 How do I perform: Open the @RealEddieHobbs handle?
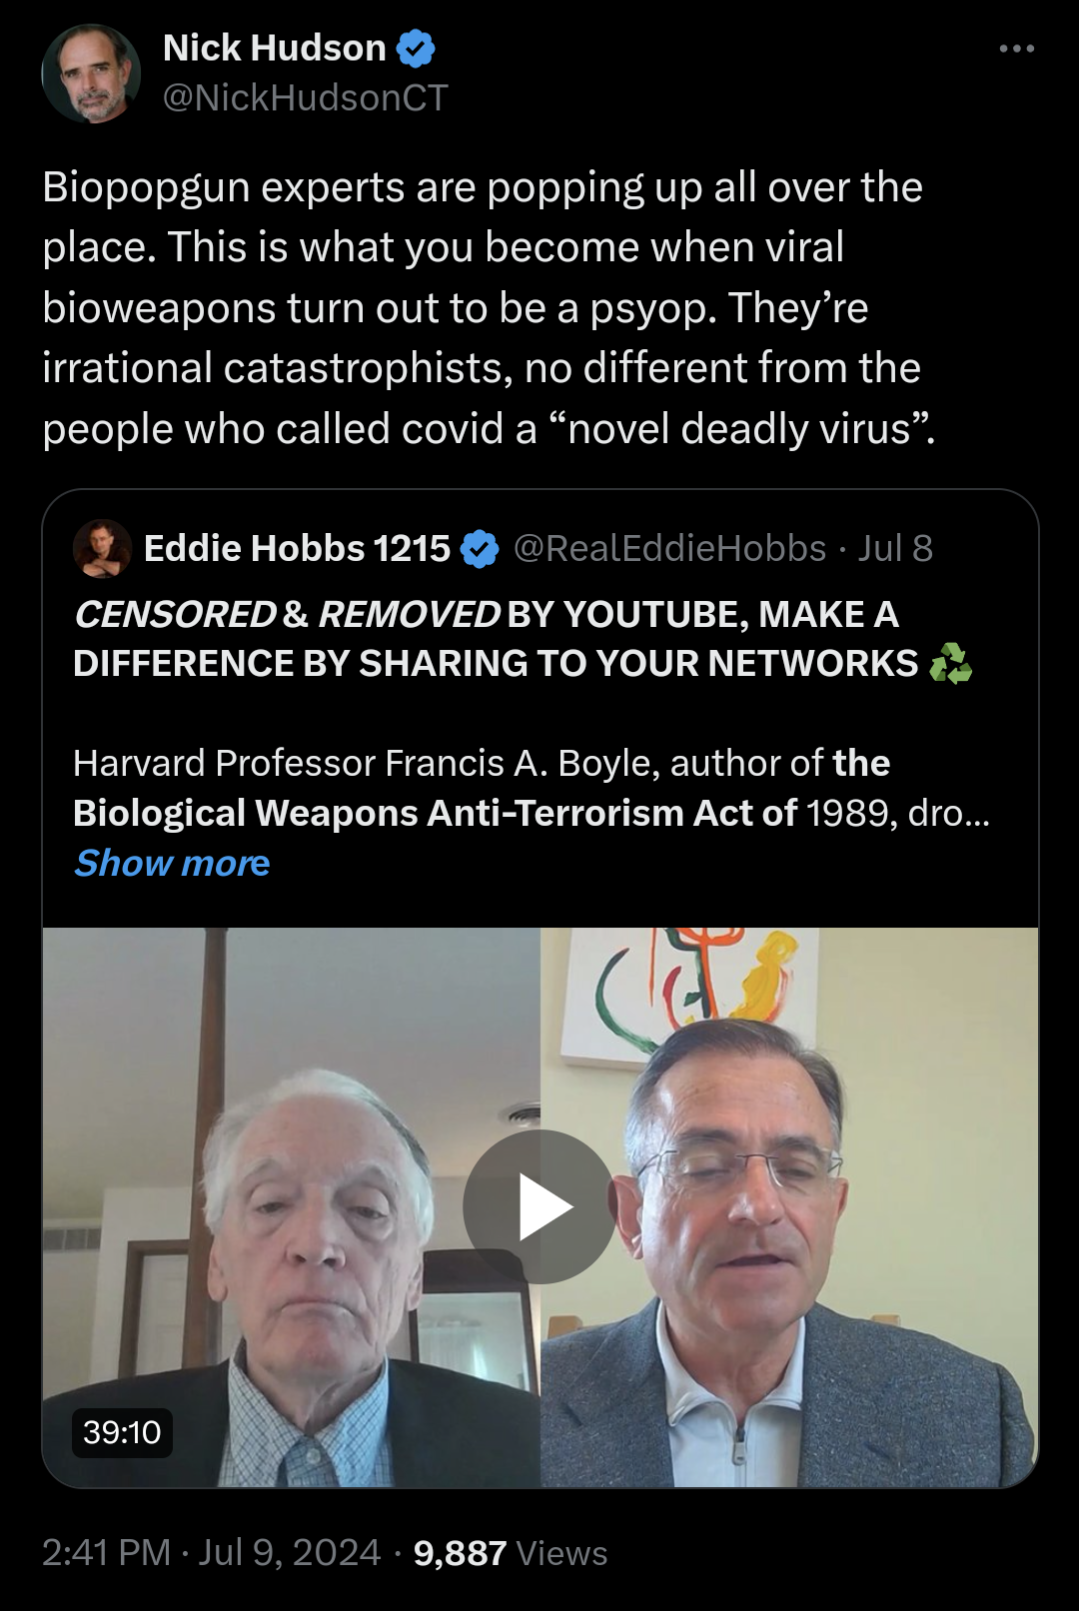(670, 548)
